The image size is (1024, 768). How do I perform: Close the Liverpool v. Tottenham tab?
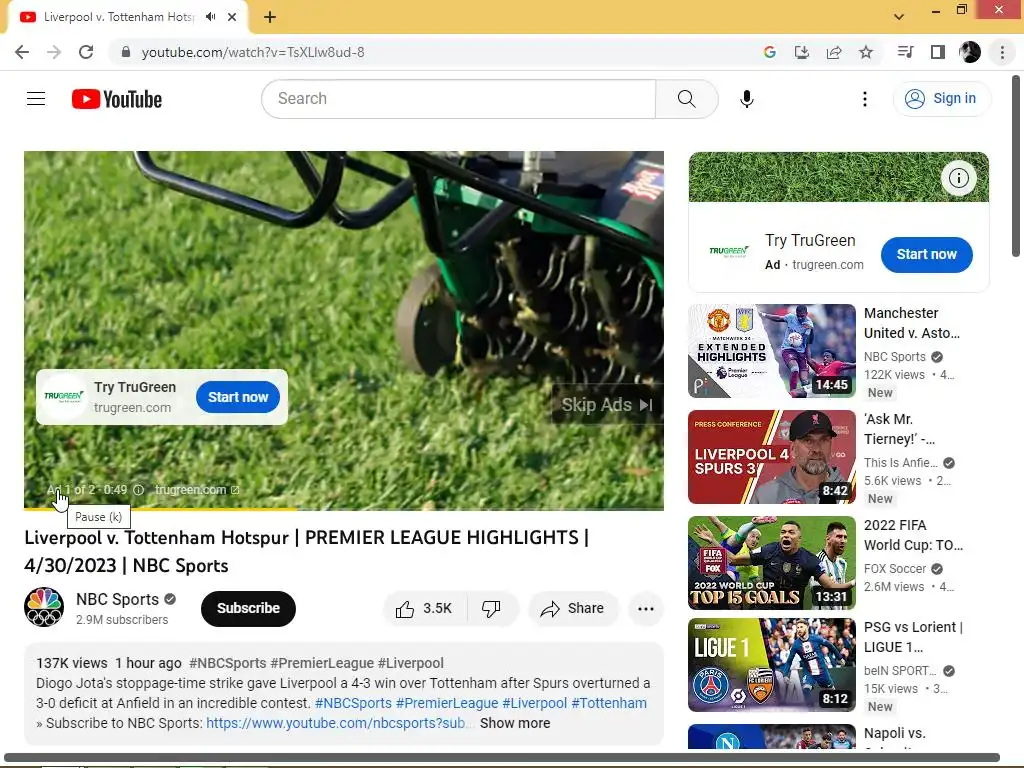[x=232, y=17]
